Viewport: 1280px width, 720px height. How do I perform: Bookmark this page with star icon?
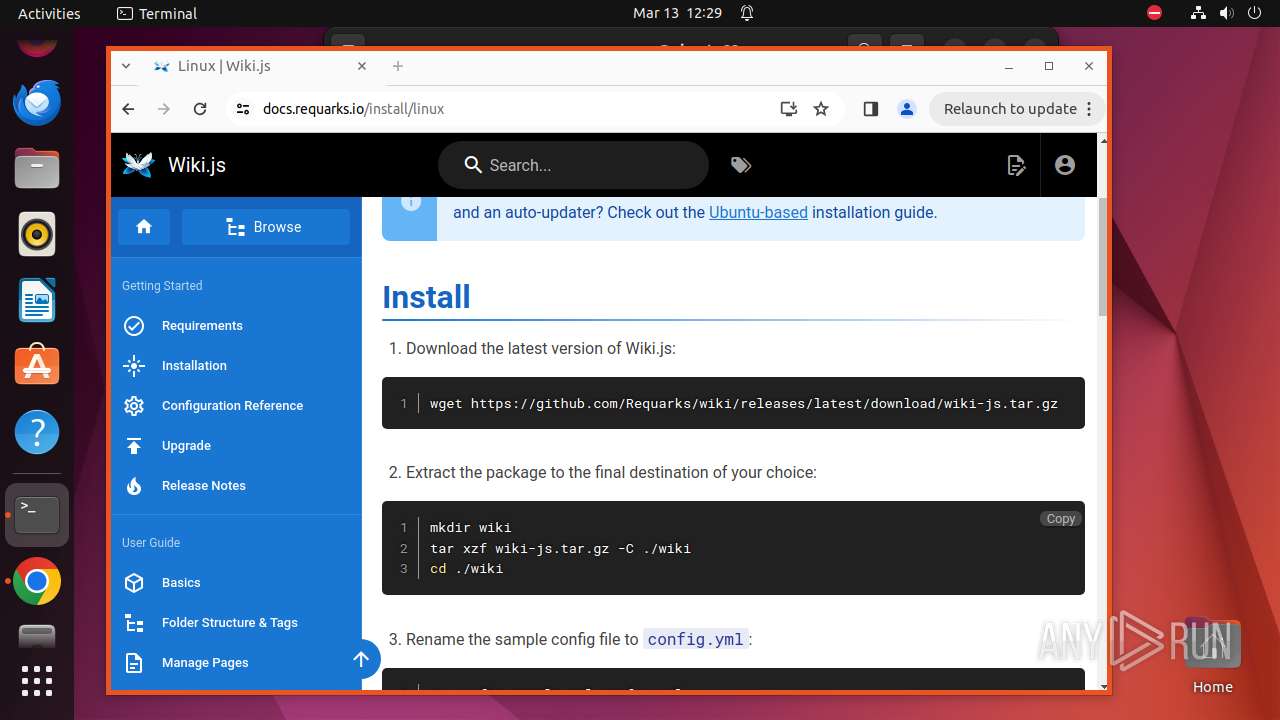821,109
